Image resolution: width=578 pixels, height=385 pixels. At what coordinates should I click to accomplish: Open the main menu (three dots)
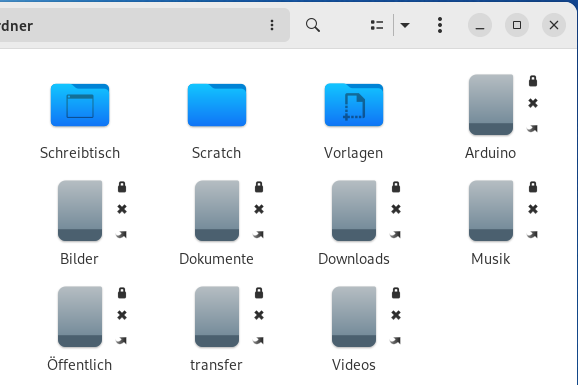(x=440, y=25)
